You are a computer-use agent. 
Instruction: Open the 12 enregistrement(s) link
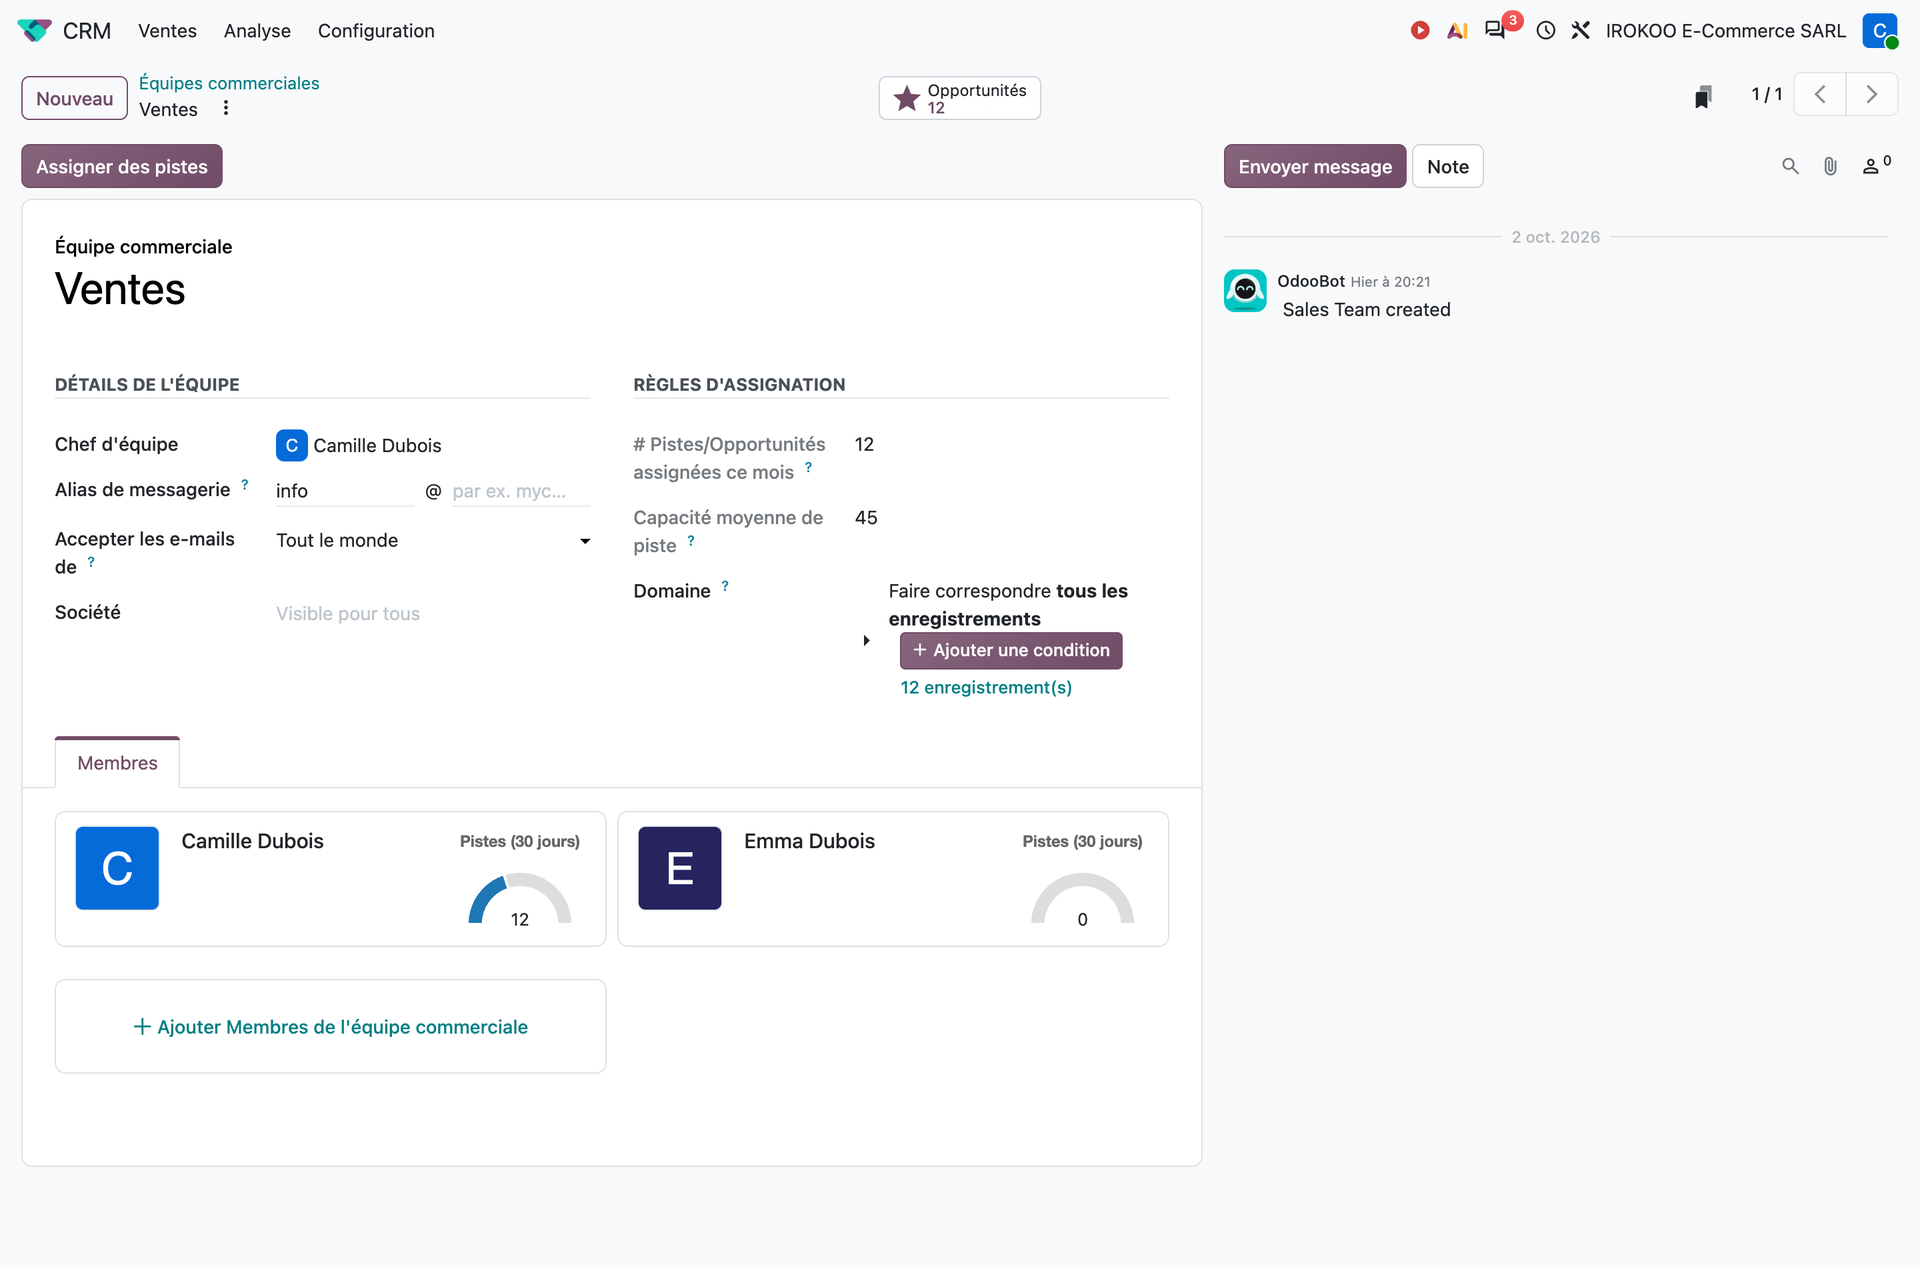point(986,688)
